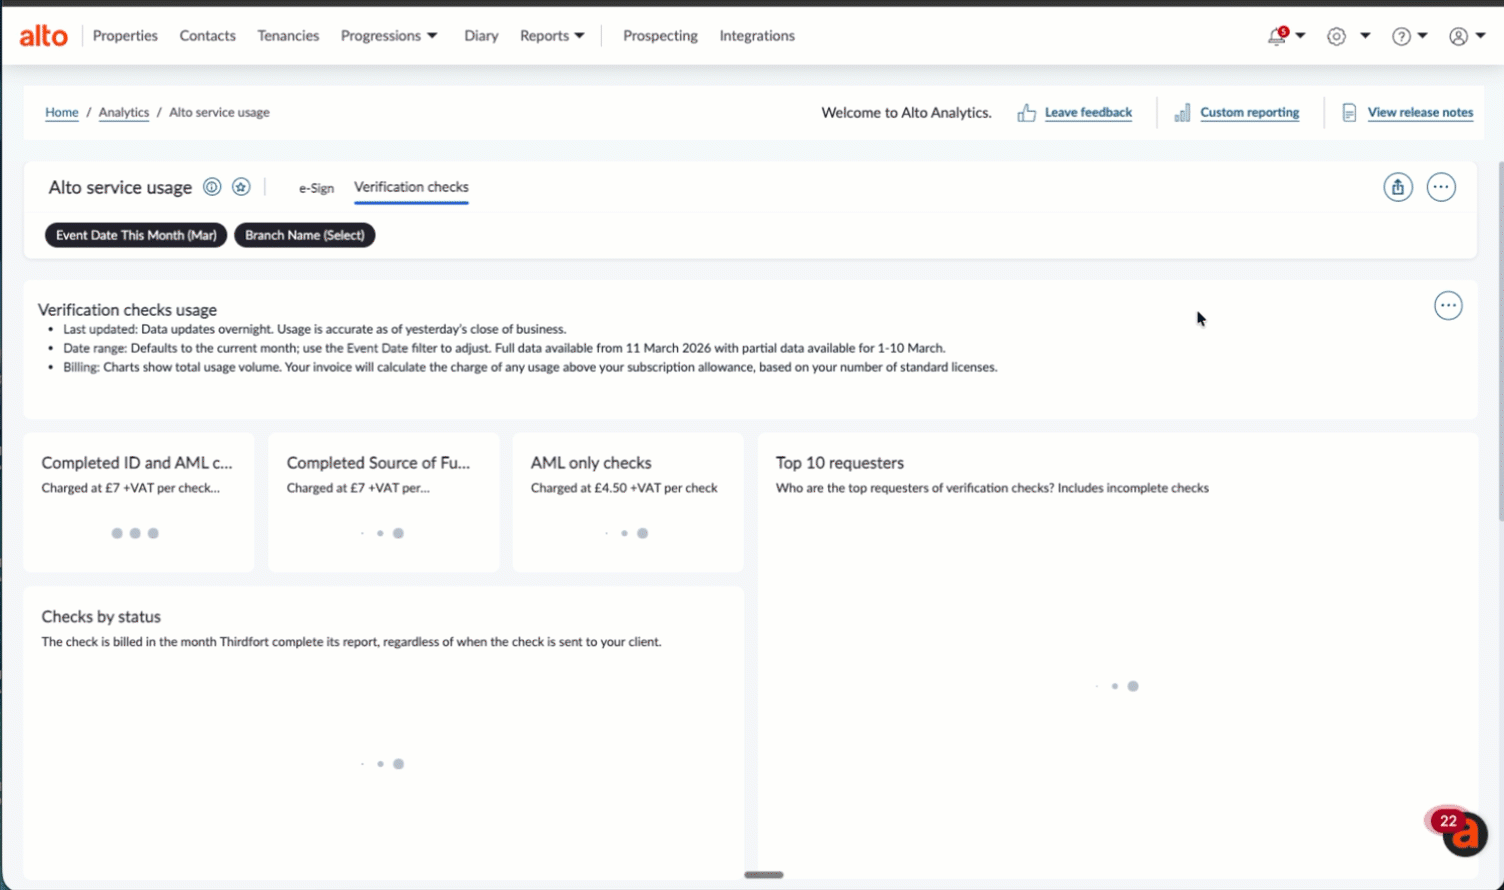Click the Checks by status heading

coord(101,617)
